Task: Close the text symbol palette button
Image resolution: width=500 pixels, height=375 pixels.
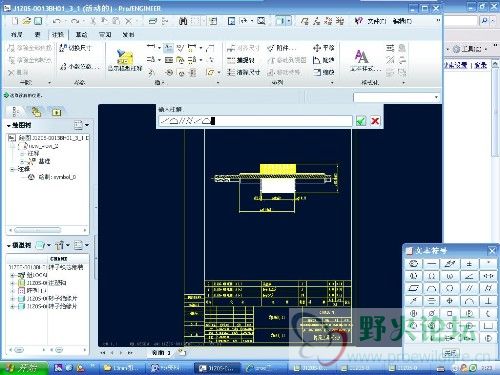Action: point(451,353)
